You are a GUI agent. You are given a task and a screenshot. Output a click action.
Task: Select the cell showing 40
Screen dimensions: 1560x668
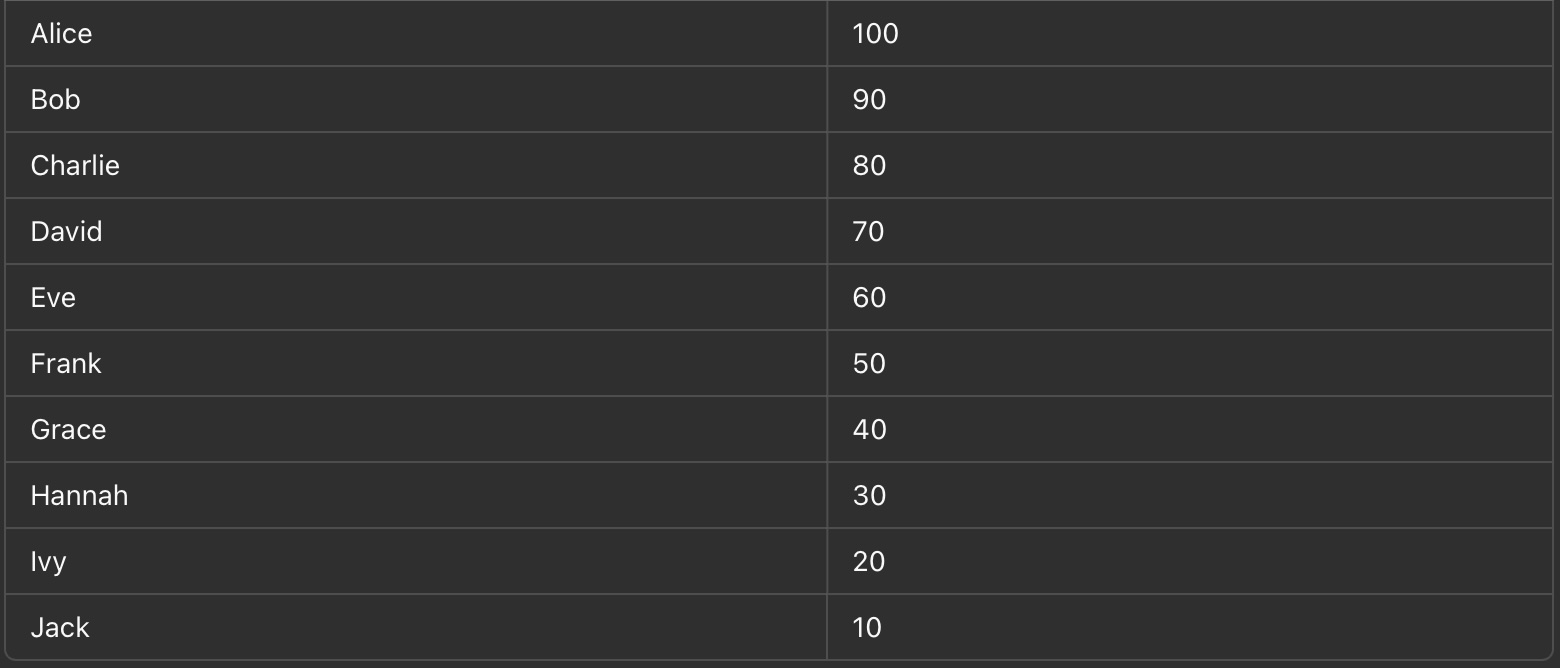tap(870, 430)
